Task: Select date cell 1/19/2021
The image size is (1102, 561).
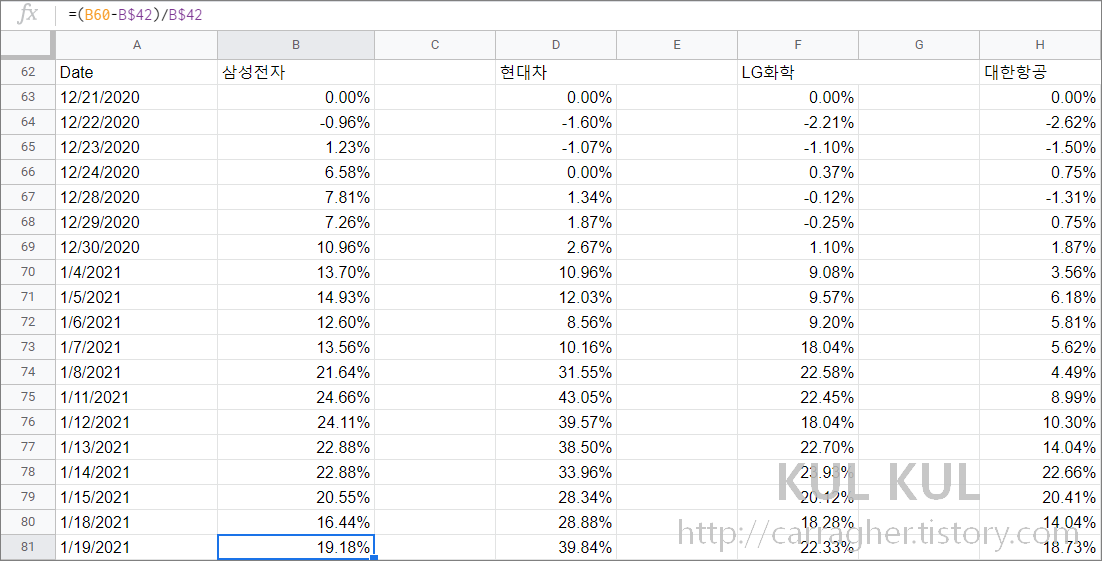Action: click(x=136, y=547)
